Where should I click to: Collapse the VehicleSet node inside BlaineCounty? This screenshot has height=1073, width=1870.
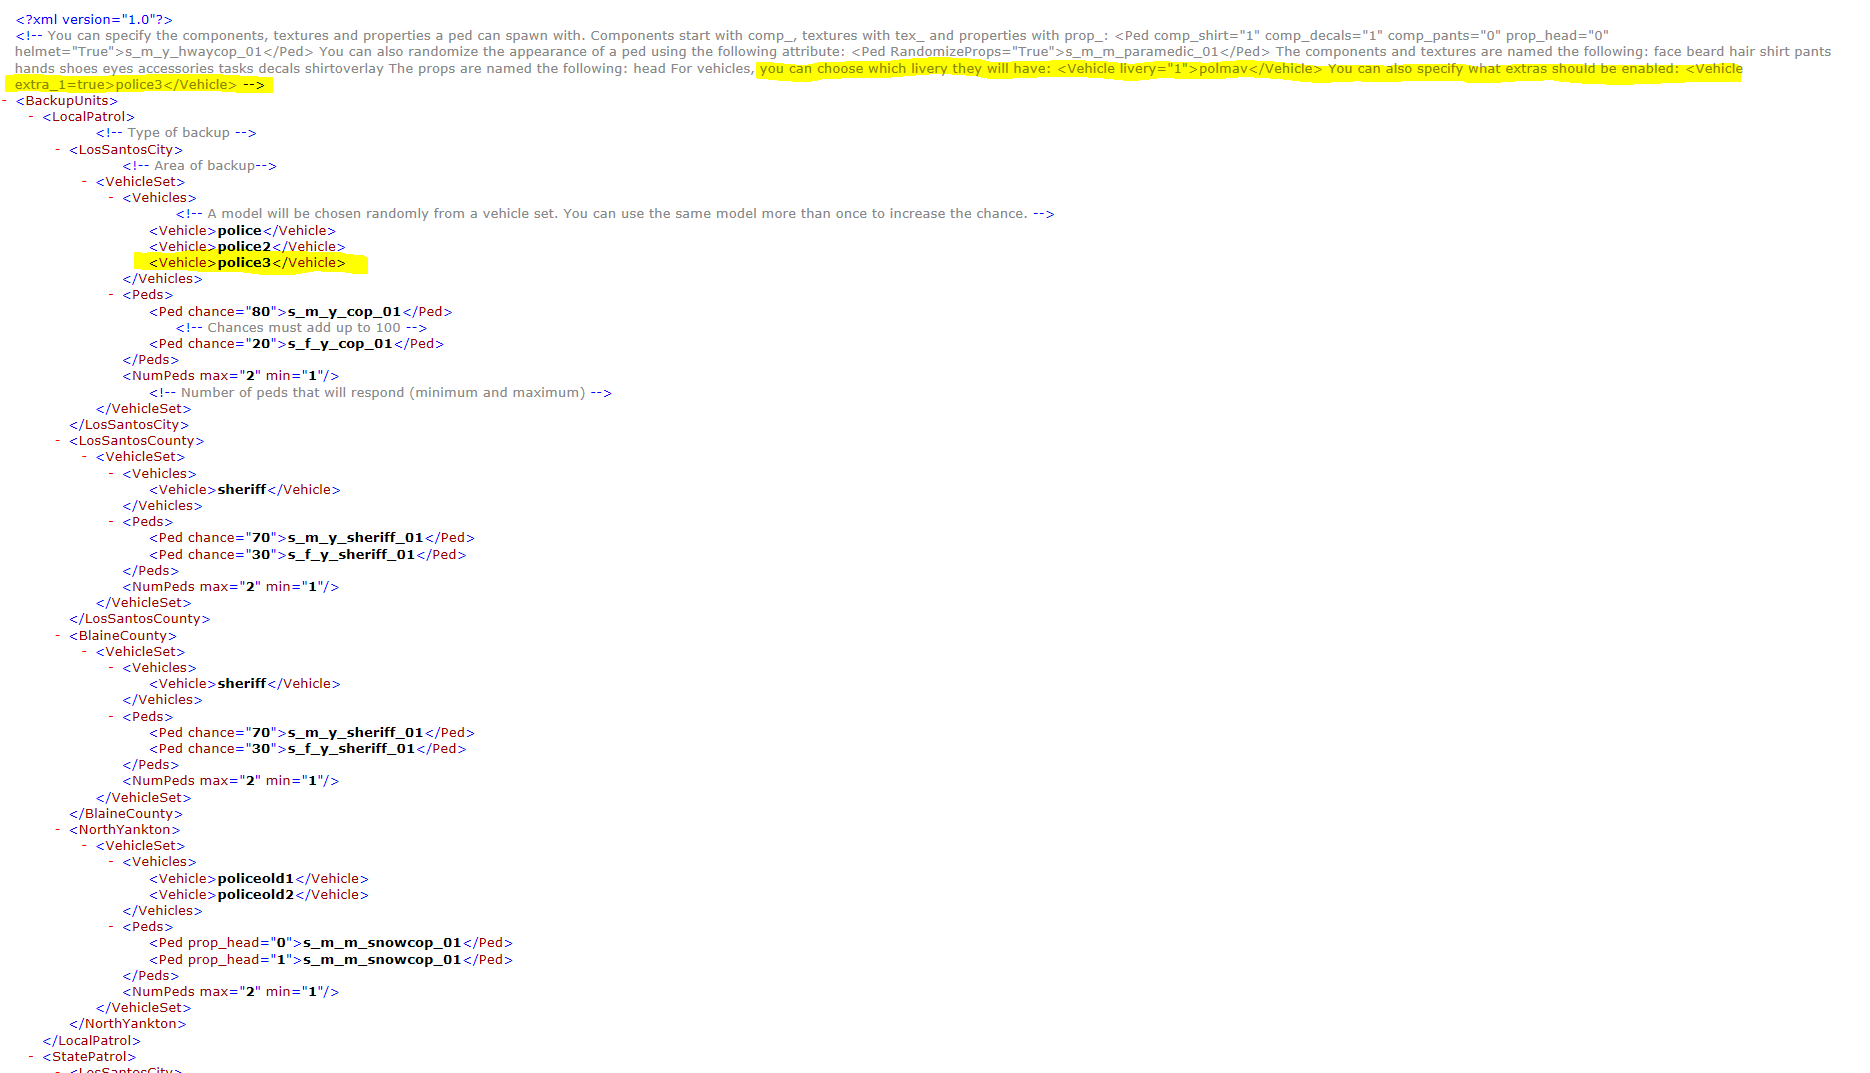(86, 652)
